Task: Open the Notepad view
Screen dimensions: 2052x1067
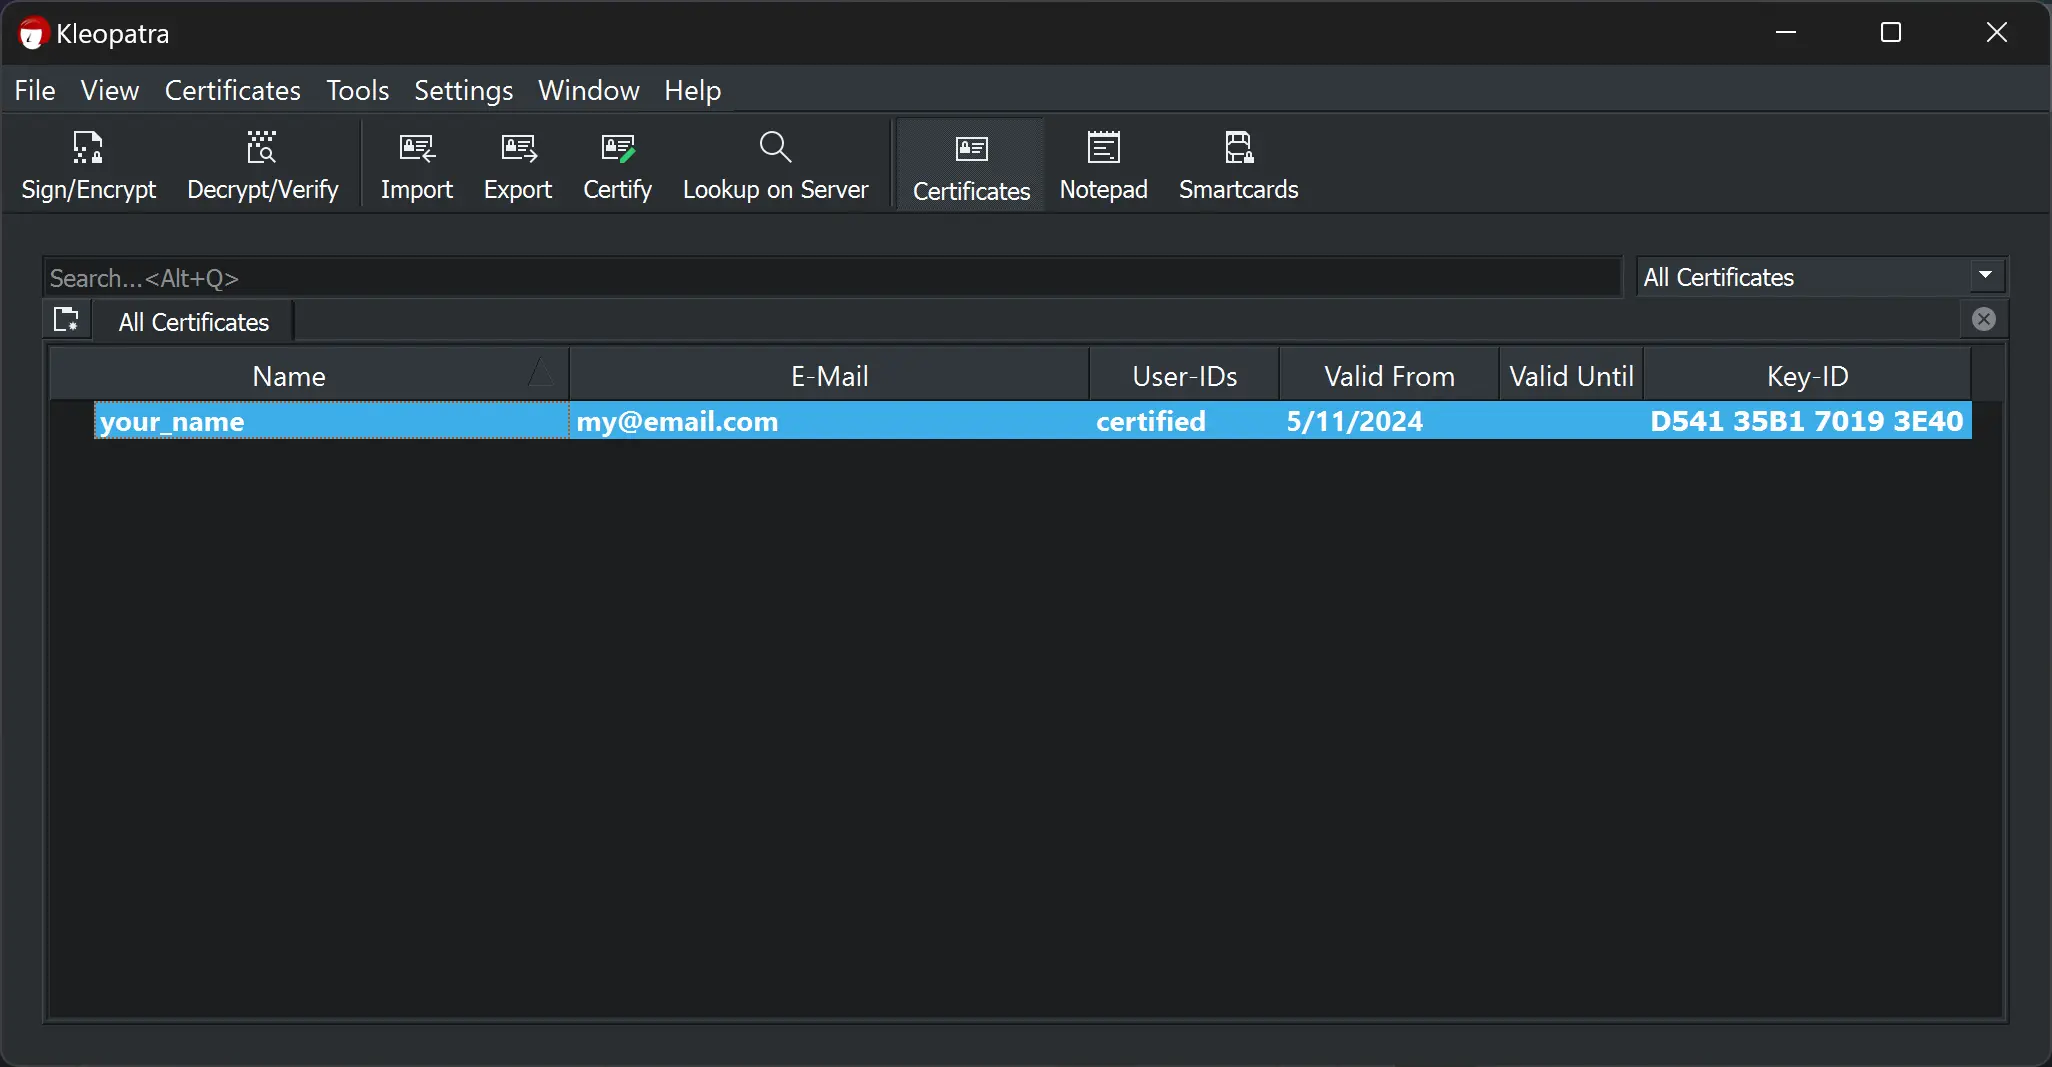Action: (1103, 166)
